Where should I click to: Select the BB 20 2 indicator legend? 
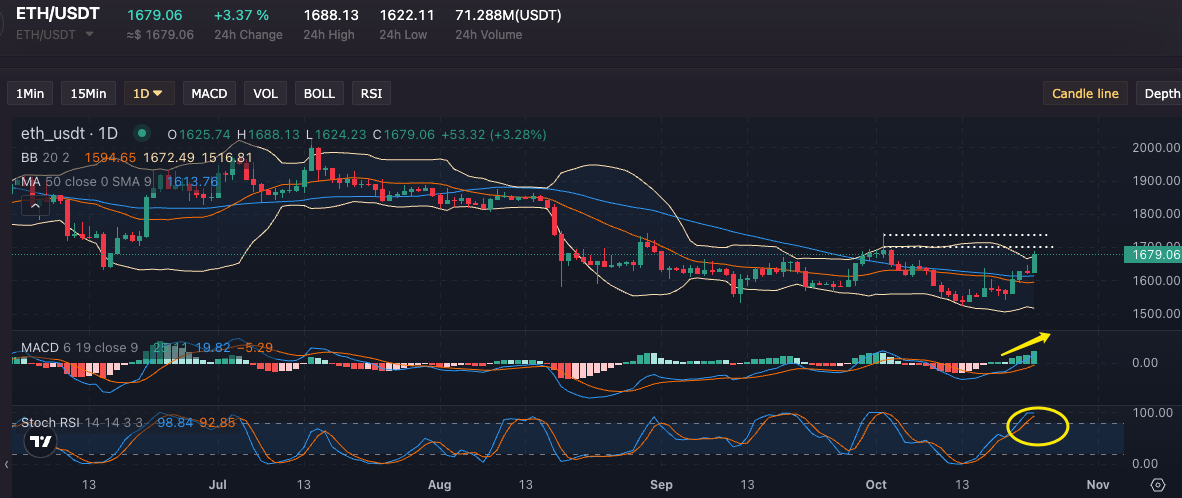click(x=45, y=157)
